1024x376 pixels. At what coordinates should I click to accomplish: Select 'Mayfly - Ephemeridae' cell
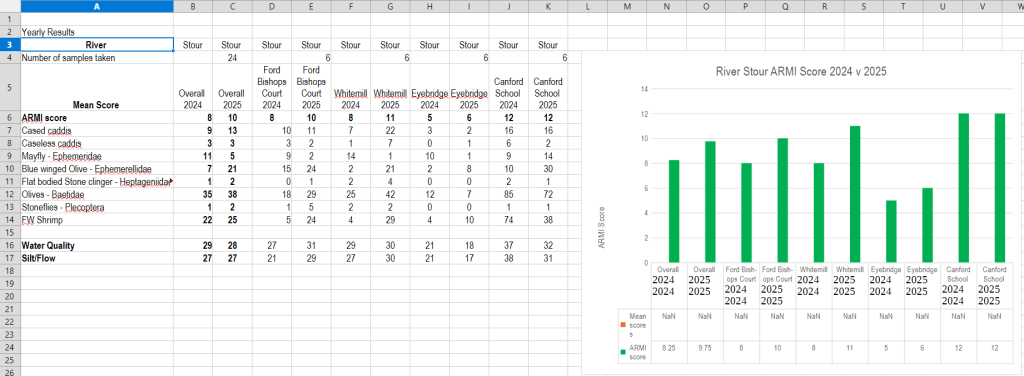[x=97, y=156]
